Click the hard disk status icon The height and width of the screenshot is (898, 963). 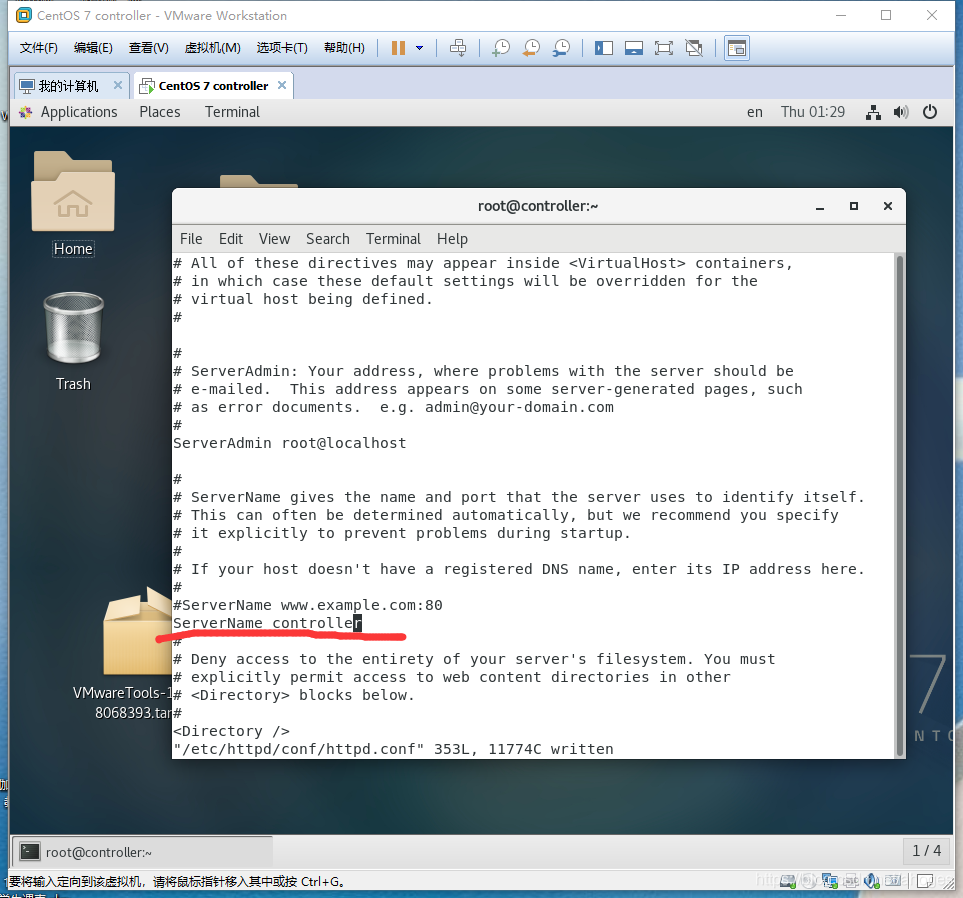tap(788, 881)
